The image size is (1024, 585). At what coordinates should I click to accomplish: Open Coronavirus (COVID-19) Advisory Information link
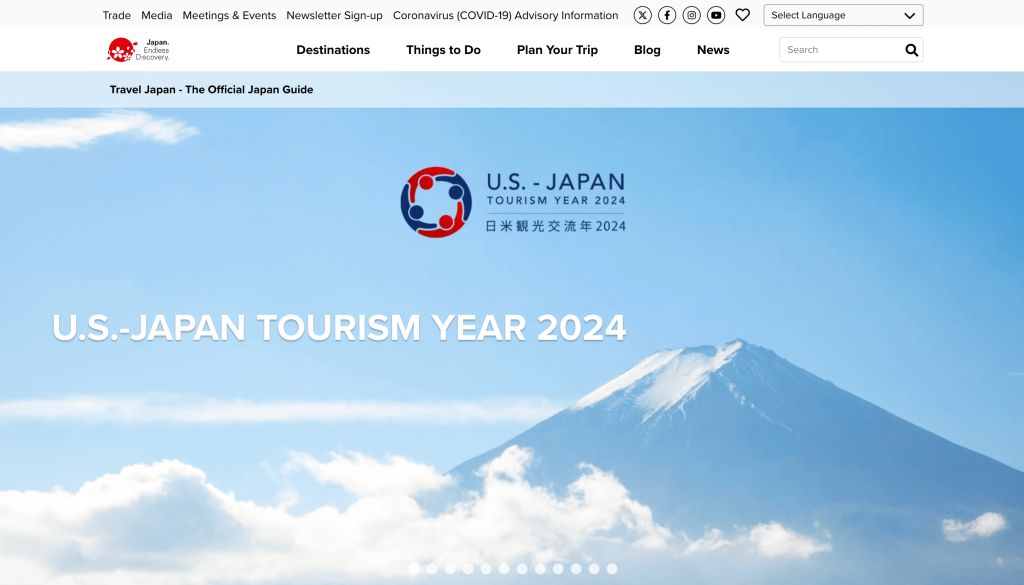pos(505,15)
